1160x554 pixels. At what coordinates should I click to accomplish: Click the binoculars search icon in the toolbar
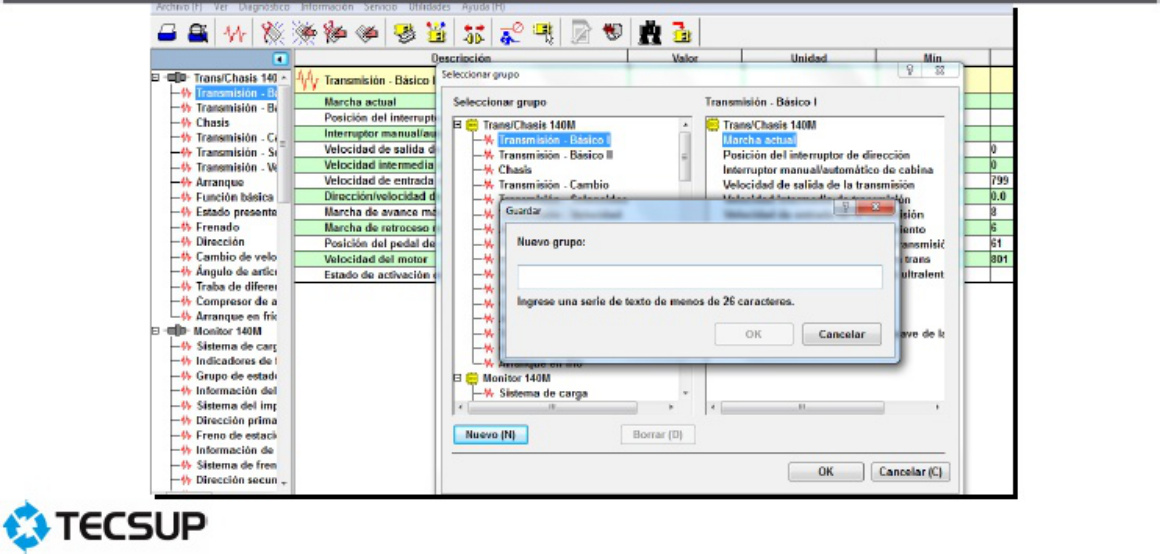click(x=649, y=33)
